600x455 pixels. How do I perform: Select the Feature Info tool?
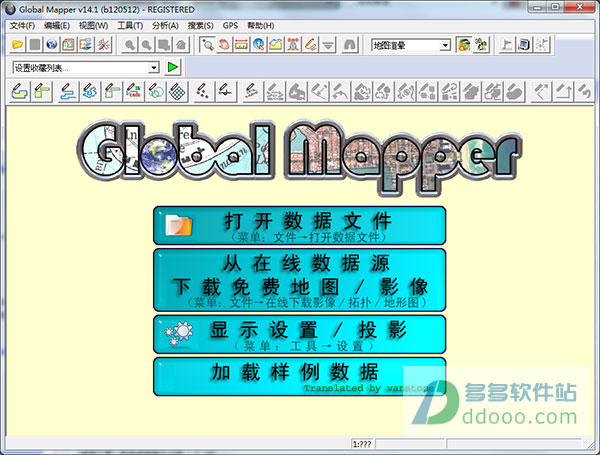(259, 45)
